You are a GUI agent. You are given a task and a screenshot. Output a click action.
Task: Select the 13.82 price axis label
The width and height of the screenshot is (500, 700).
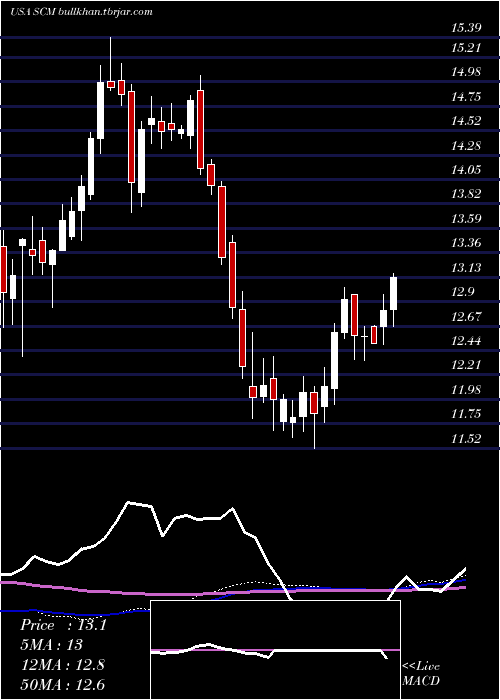[466, 194]
